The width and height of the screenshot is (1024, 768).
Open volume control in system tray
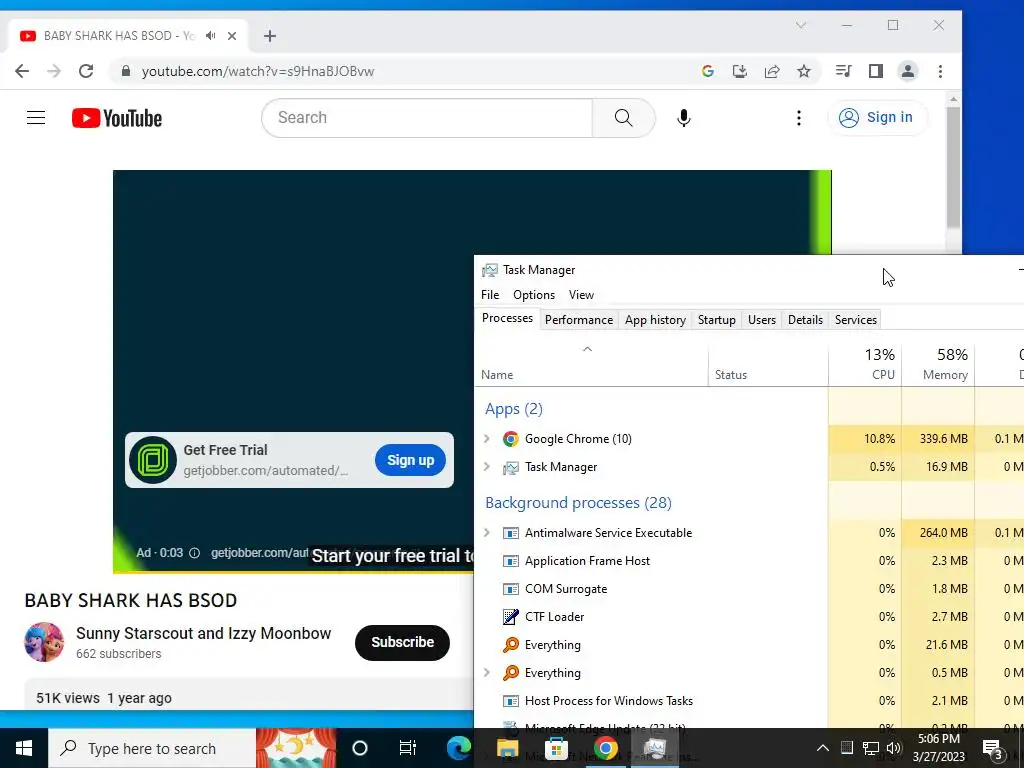[x=894, y=748]
